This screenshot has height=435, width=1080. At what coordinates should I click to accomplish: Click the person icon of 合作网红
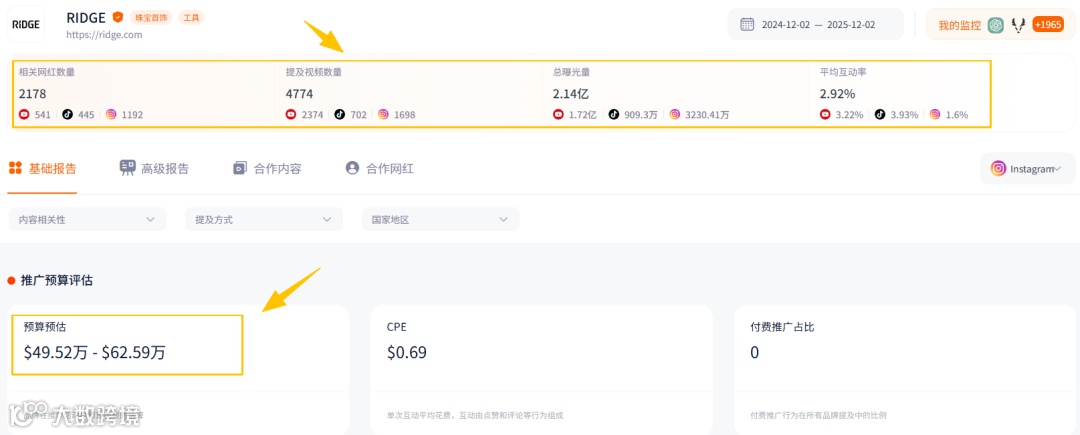click(x=353, y=168)
